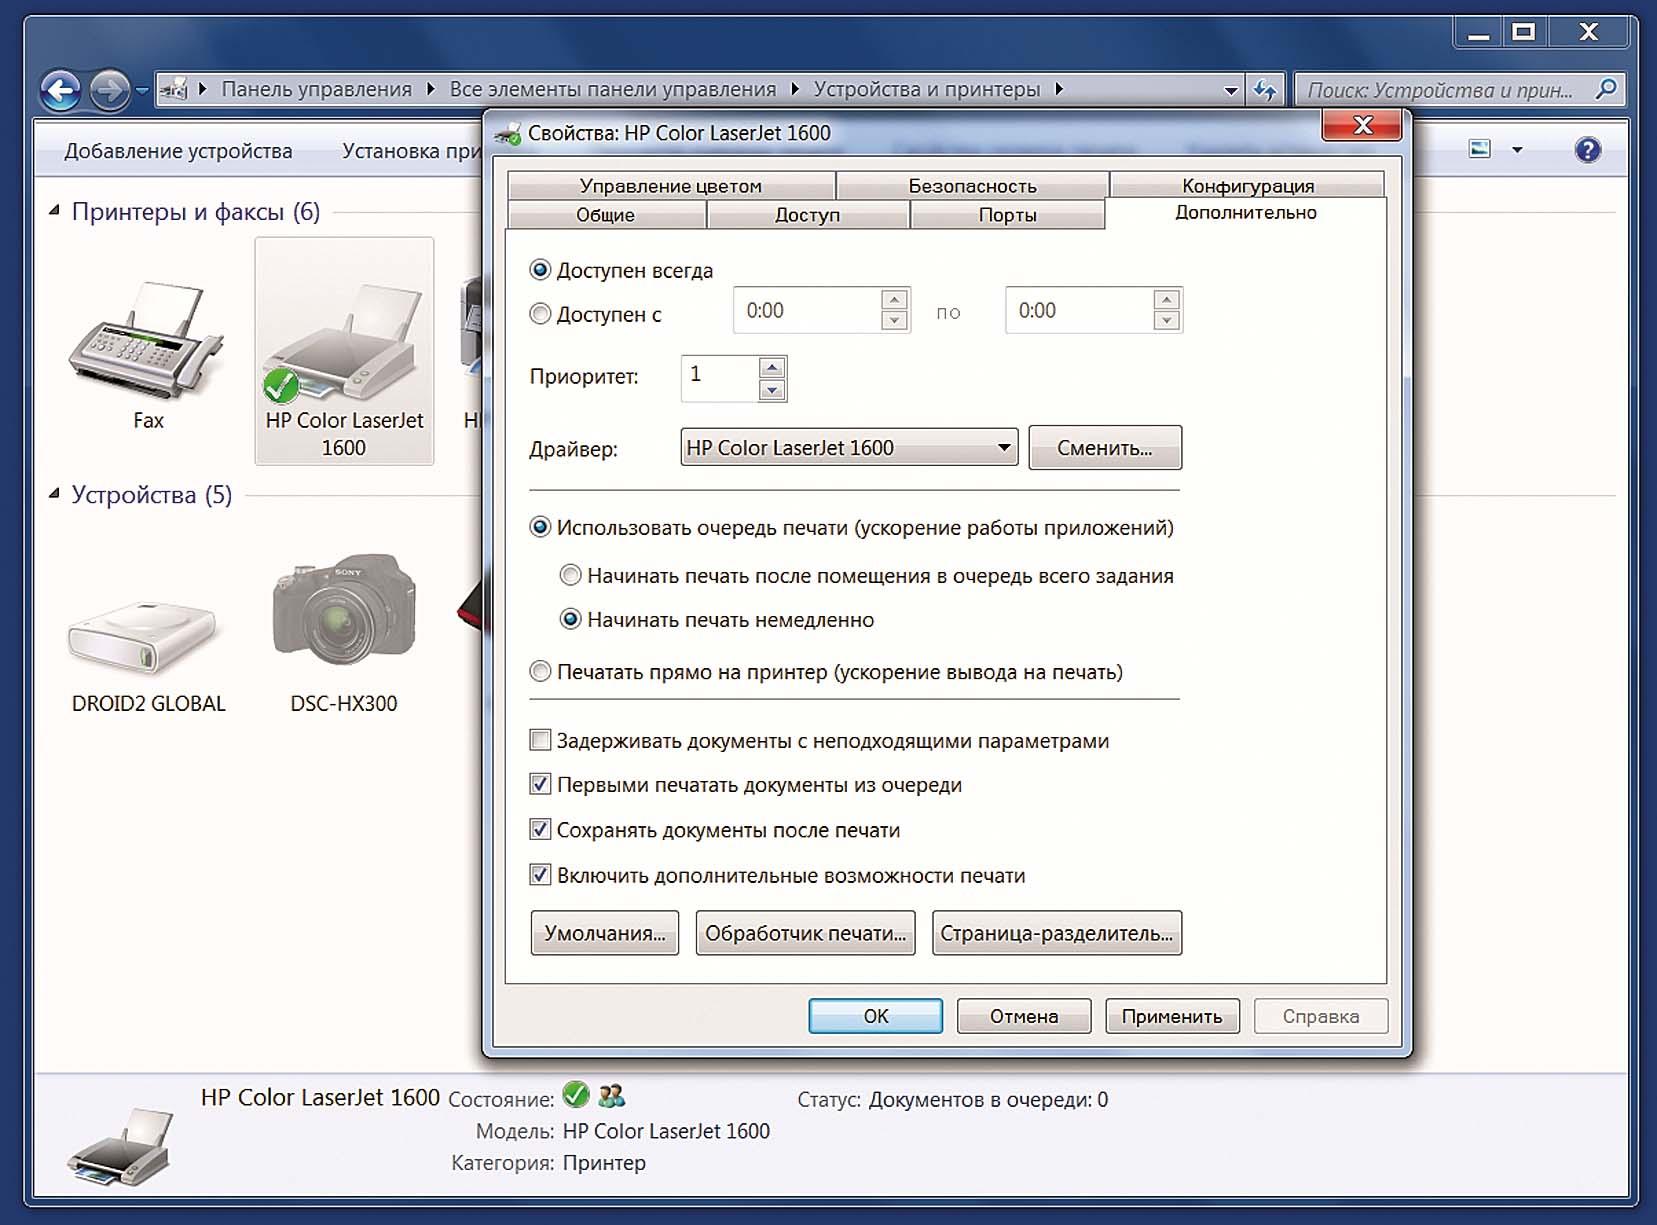Click the search magnifier icon
The image size is (1657, 1225).
pos(1605,90)
